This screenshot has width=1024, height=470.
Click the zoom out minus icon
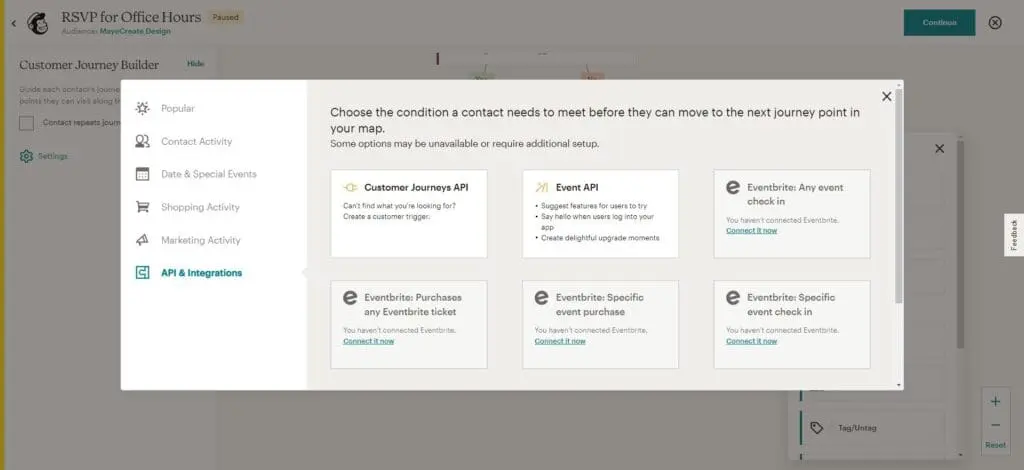(x=995, y=424)
